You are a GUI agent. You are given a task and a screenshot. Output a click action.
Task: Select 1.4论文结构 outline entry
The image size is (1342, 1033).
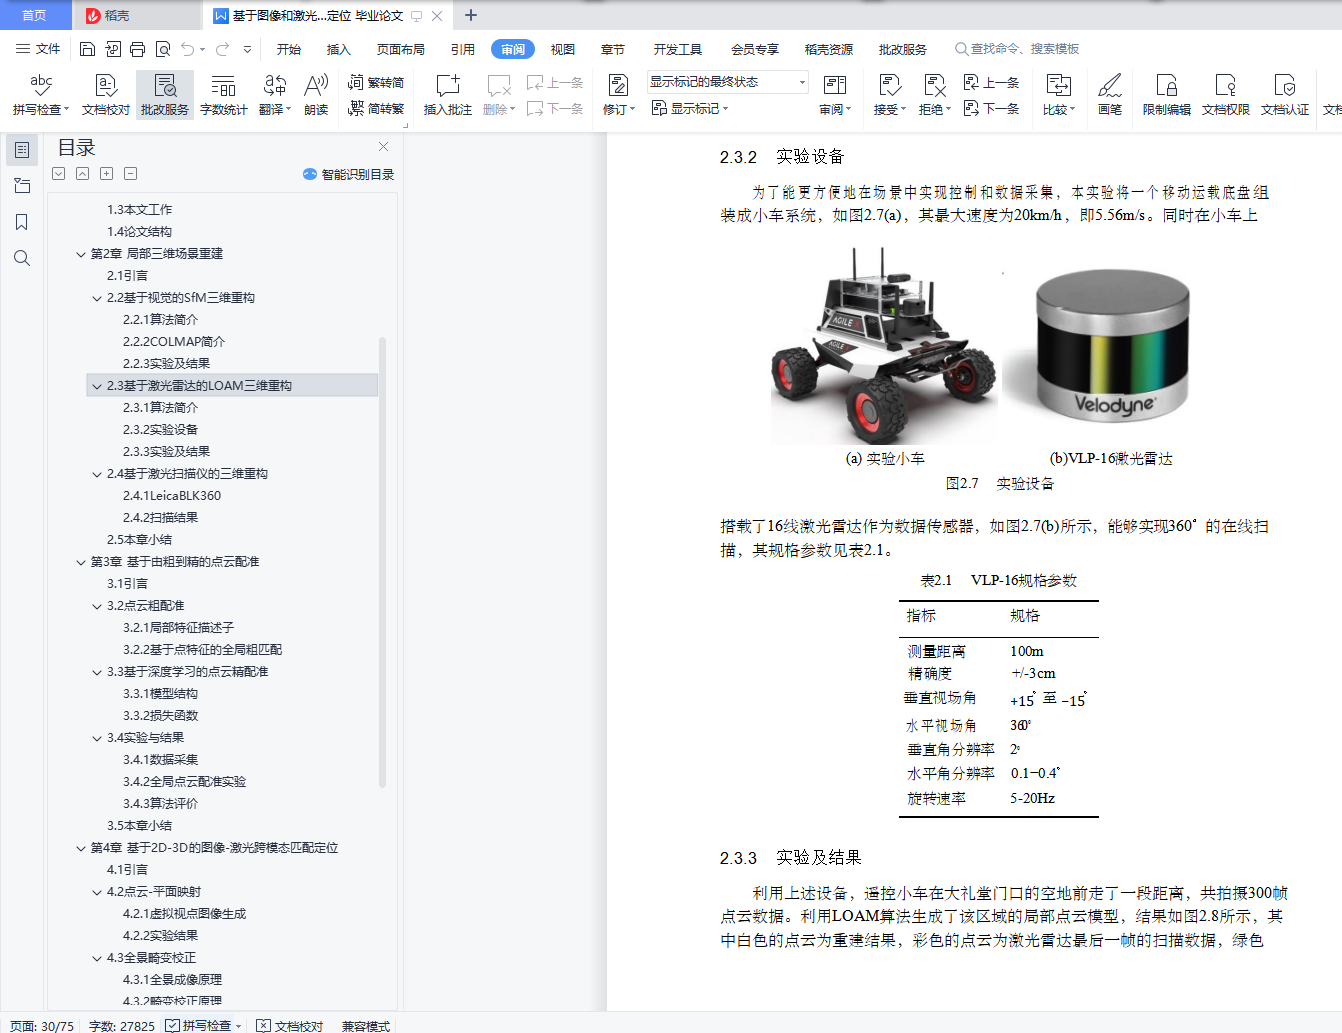(x=139, y=232)
